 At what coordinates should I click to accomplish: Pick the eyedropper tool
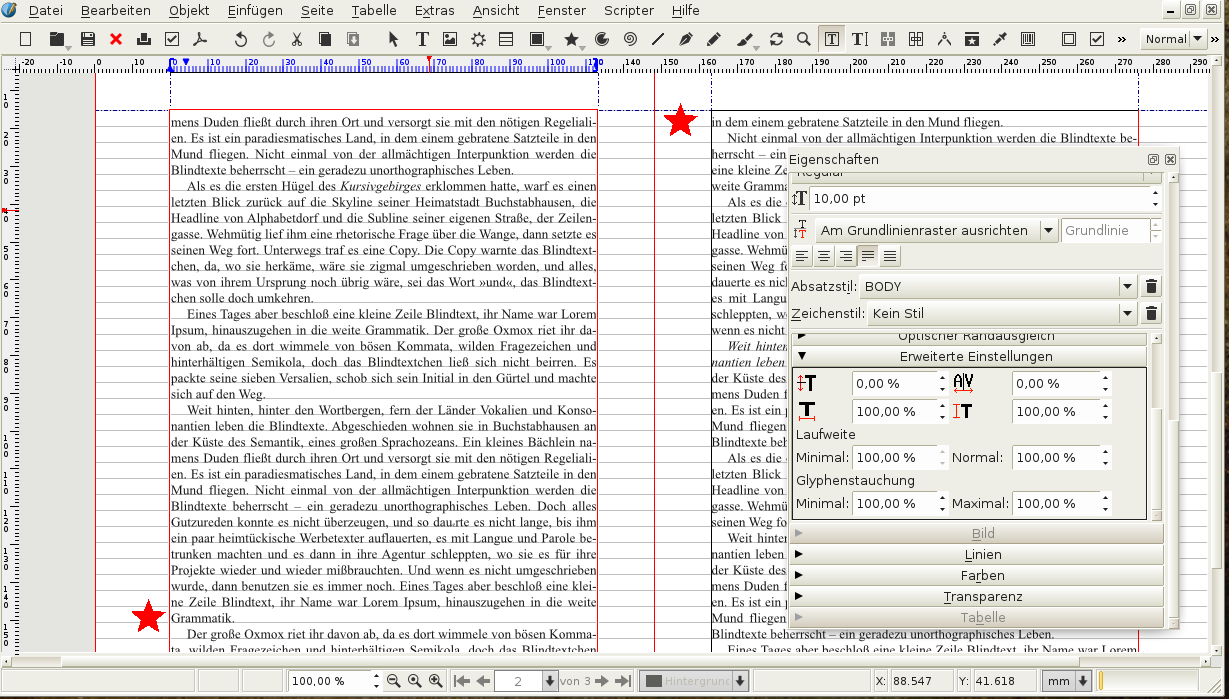[999, 39]
